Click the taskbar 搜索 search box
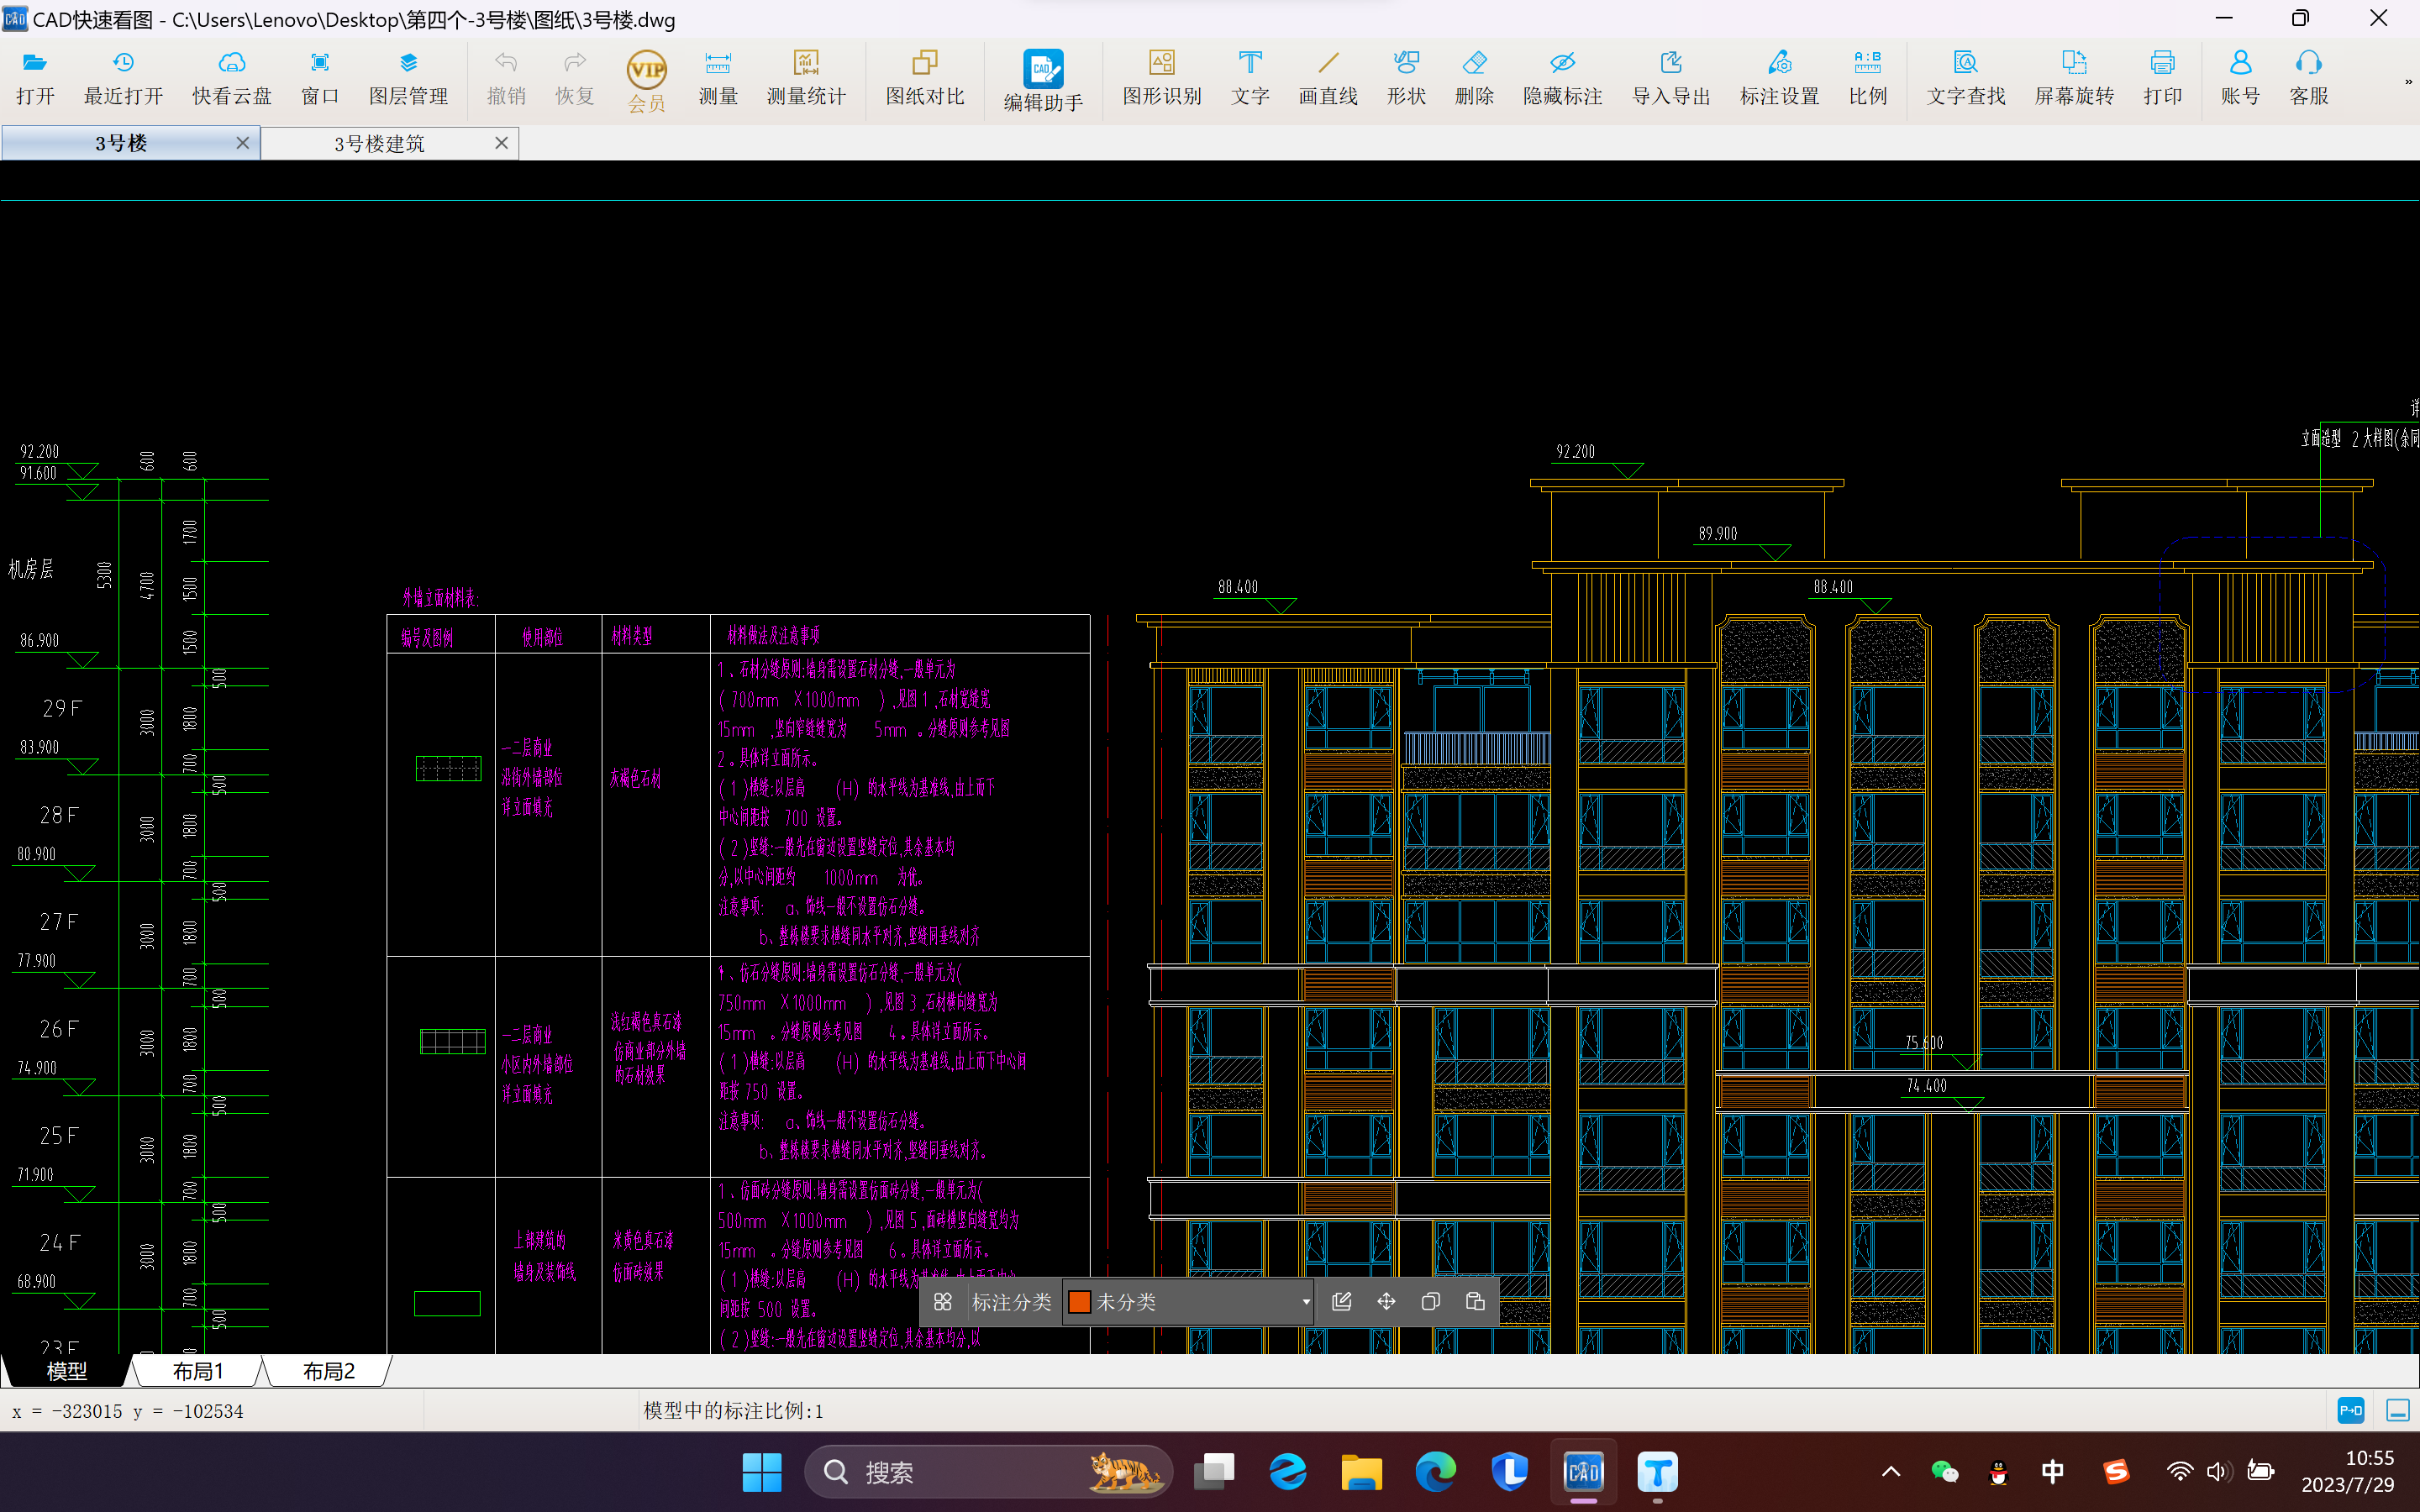2420x1512 pixels. tap(988, 1472)
